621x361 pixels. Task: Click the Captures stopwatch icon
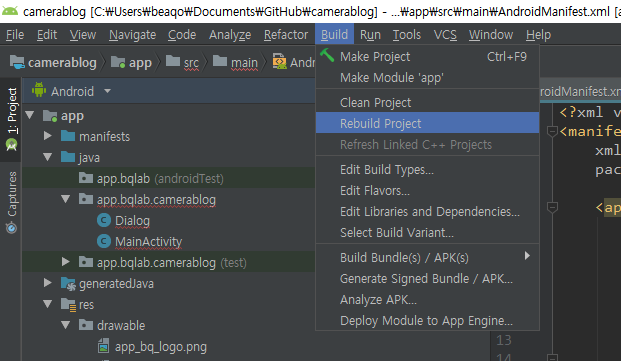coord(11,228)
